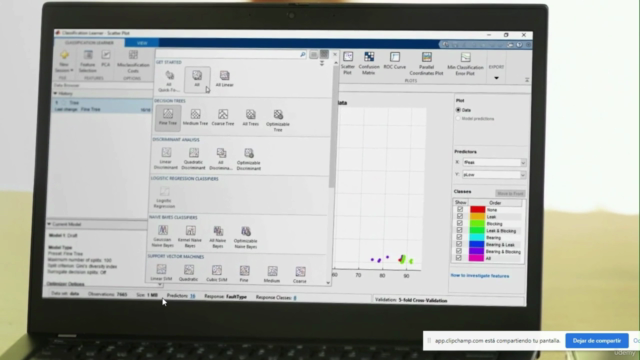Click the blue Bearing & Leak swatch
640x360 pixels.
point(476,244)
